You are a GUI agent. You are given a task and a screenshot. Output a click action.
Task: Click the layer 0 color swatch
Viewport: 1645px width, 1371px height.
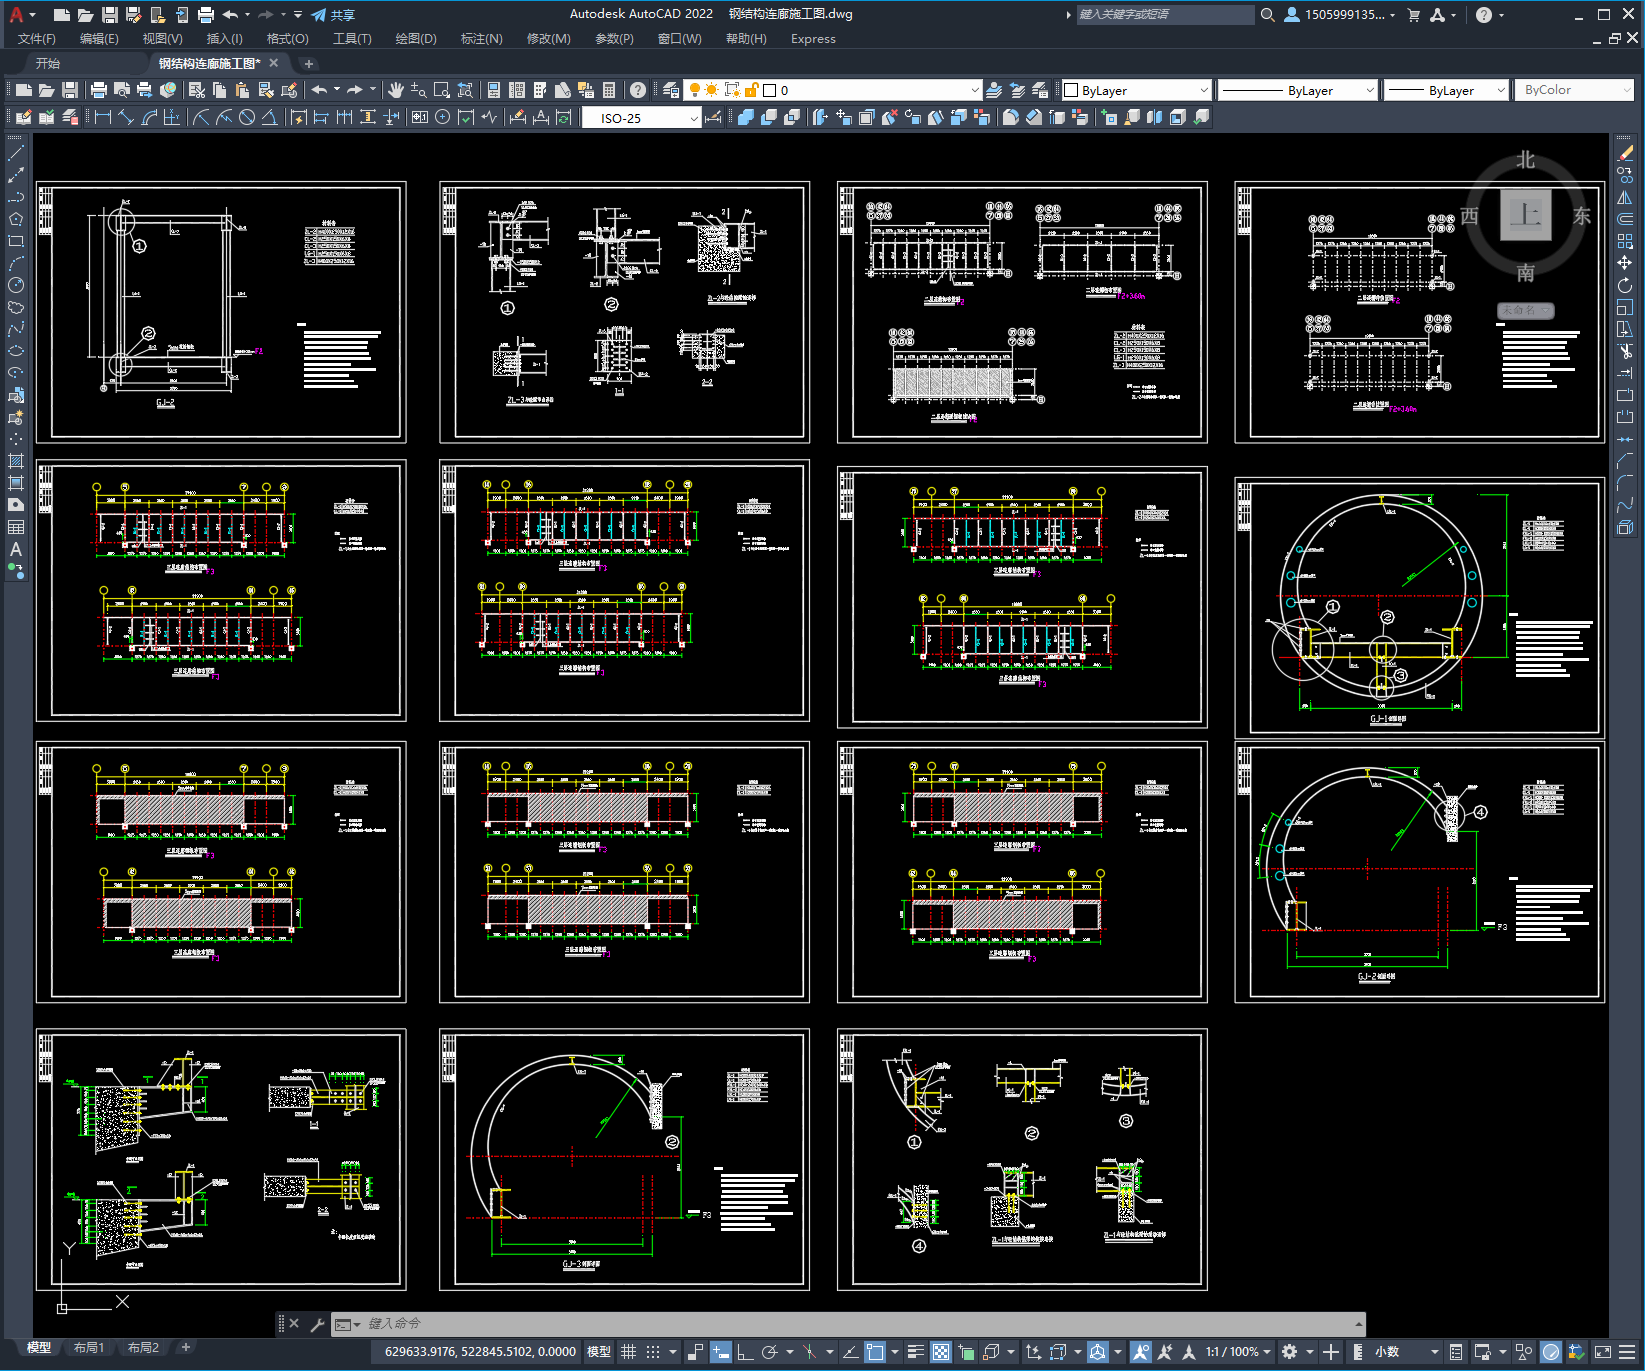click(770, 90)
